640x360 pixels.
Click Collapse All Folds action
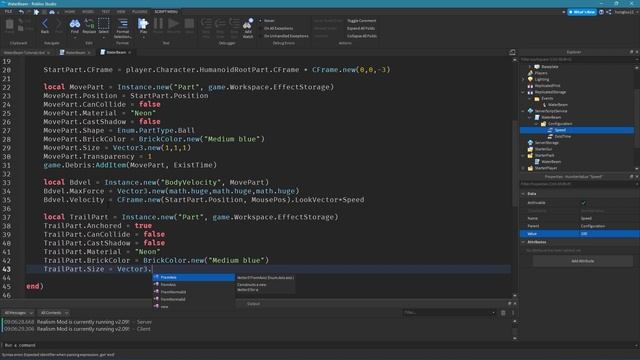pyautogui.click(x=362, y=36)
